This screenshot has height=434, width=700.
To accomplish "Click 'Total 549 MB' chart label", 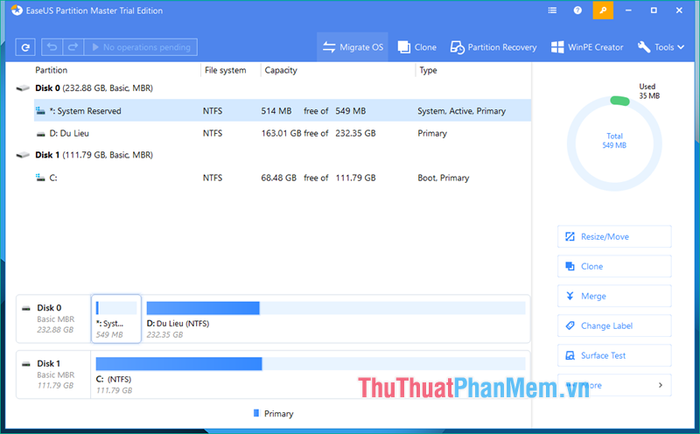I will pyautogui.click(x=614, y=141).
